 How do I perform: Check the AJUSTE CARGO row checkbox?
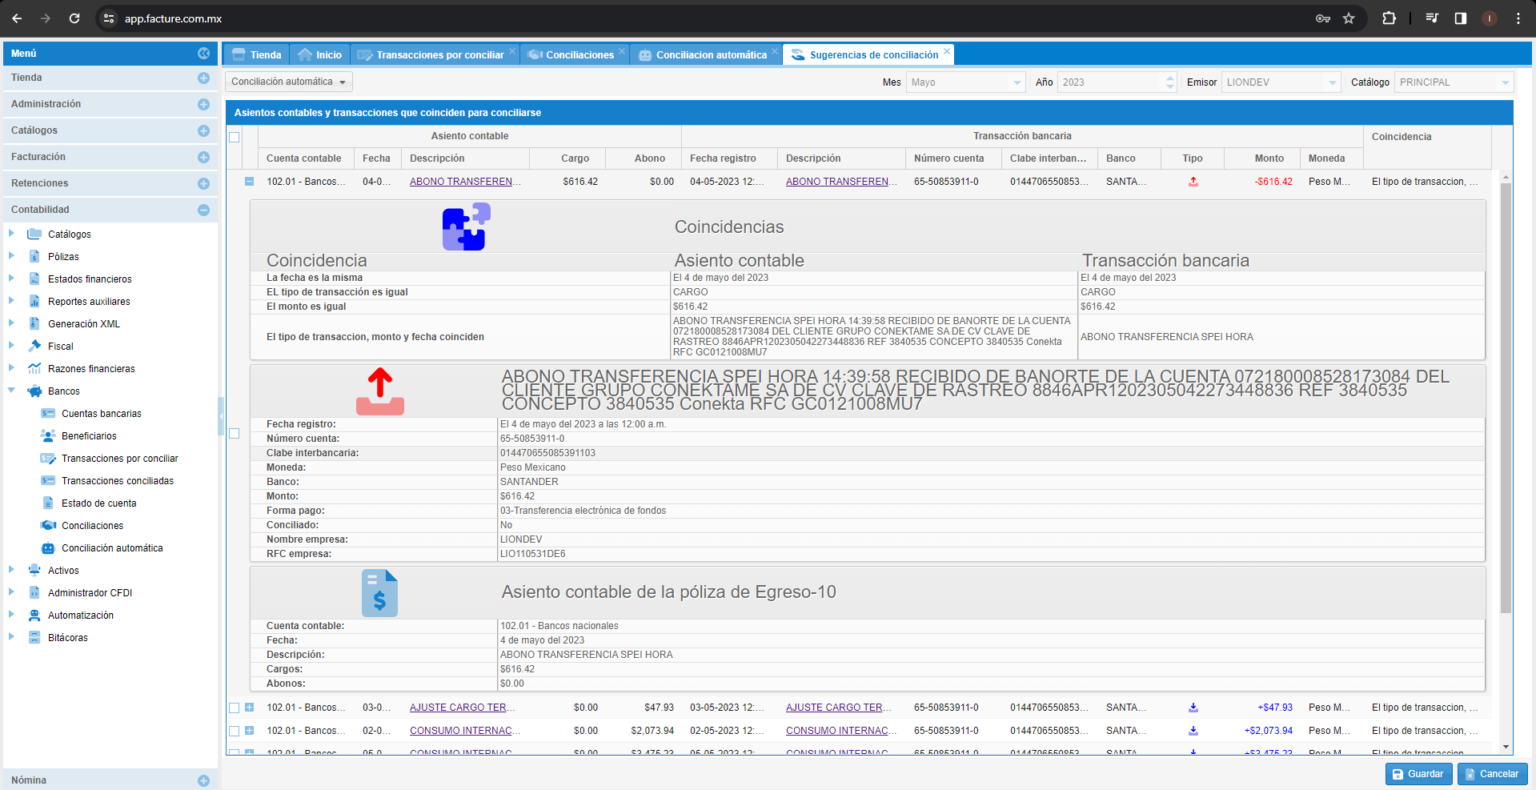click(x=234, y=707)
